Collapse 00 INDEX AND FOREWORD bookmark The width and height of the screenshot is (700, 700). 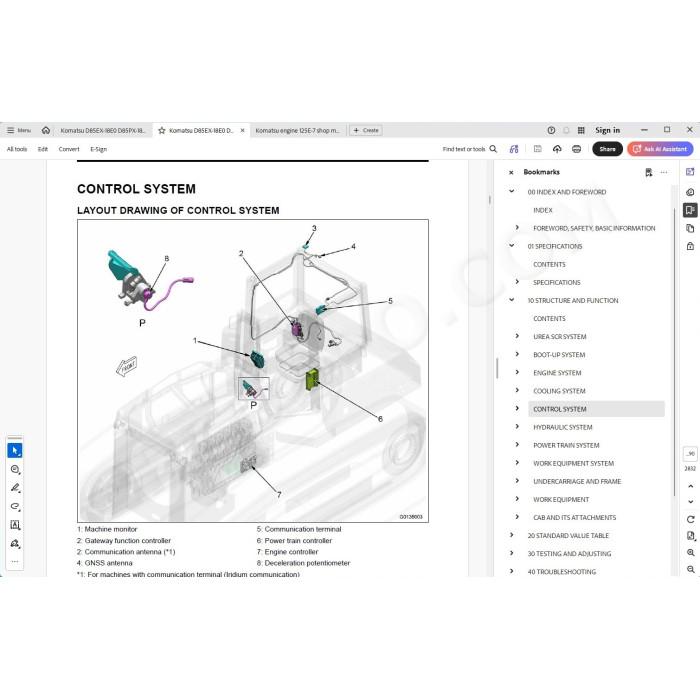pos(512,191)
